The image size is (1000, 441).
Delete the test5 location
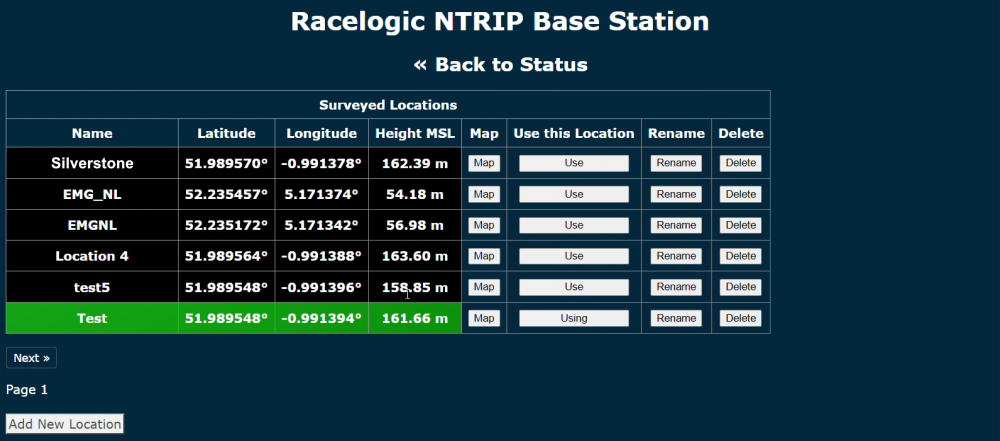740,287
